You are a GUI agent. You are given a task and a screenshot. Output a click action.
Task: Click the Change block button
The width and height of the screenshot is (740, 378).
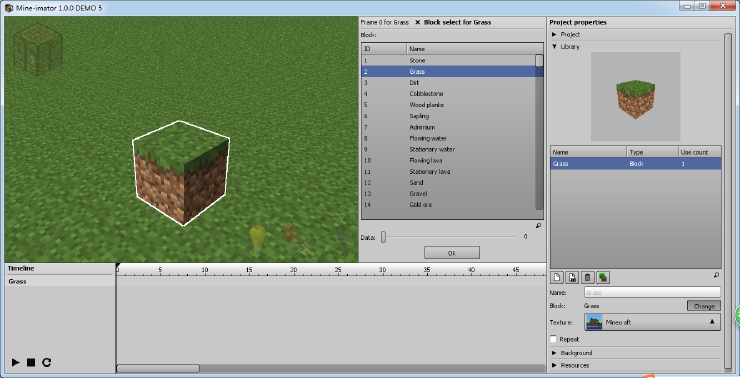pos(704,306)
